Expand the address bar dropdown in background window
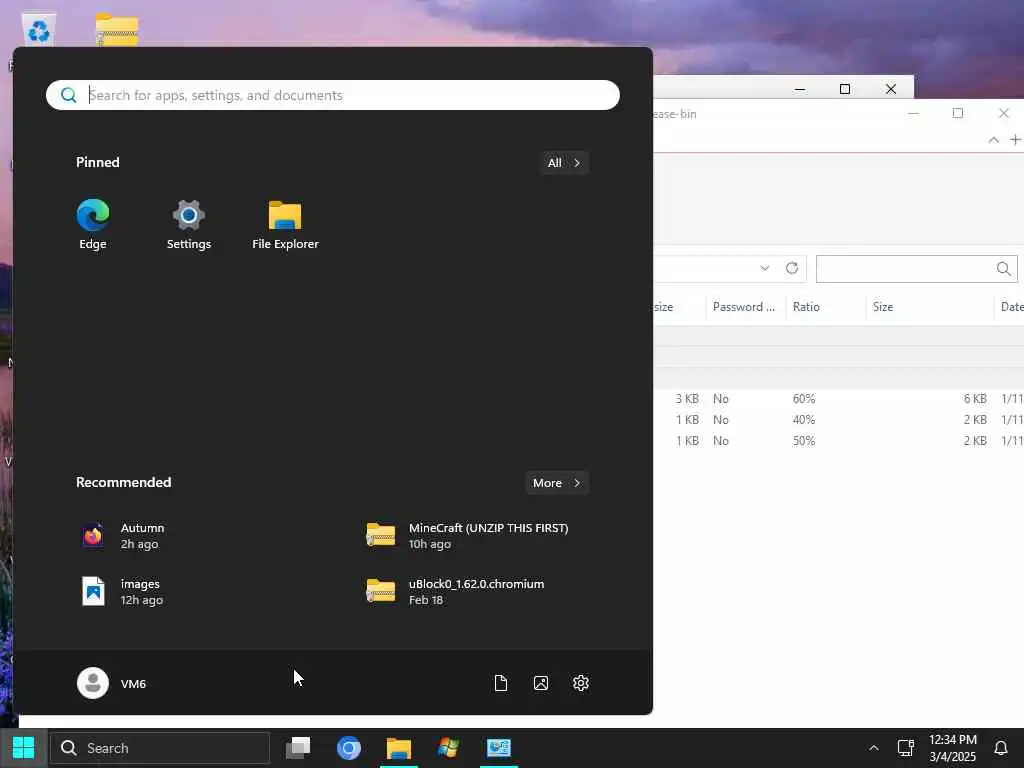1024x768 pixels. click(x=765, y=268)
